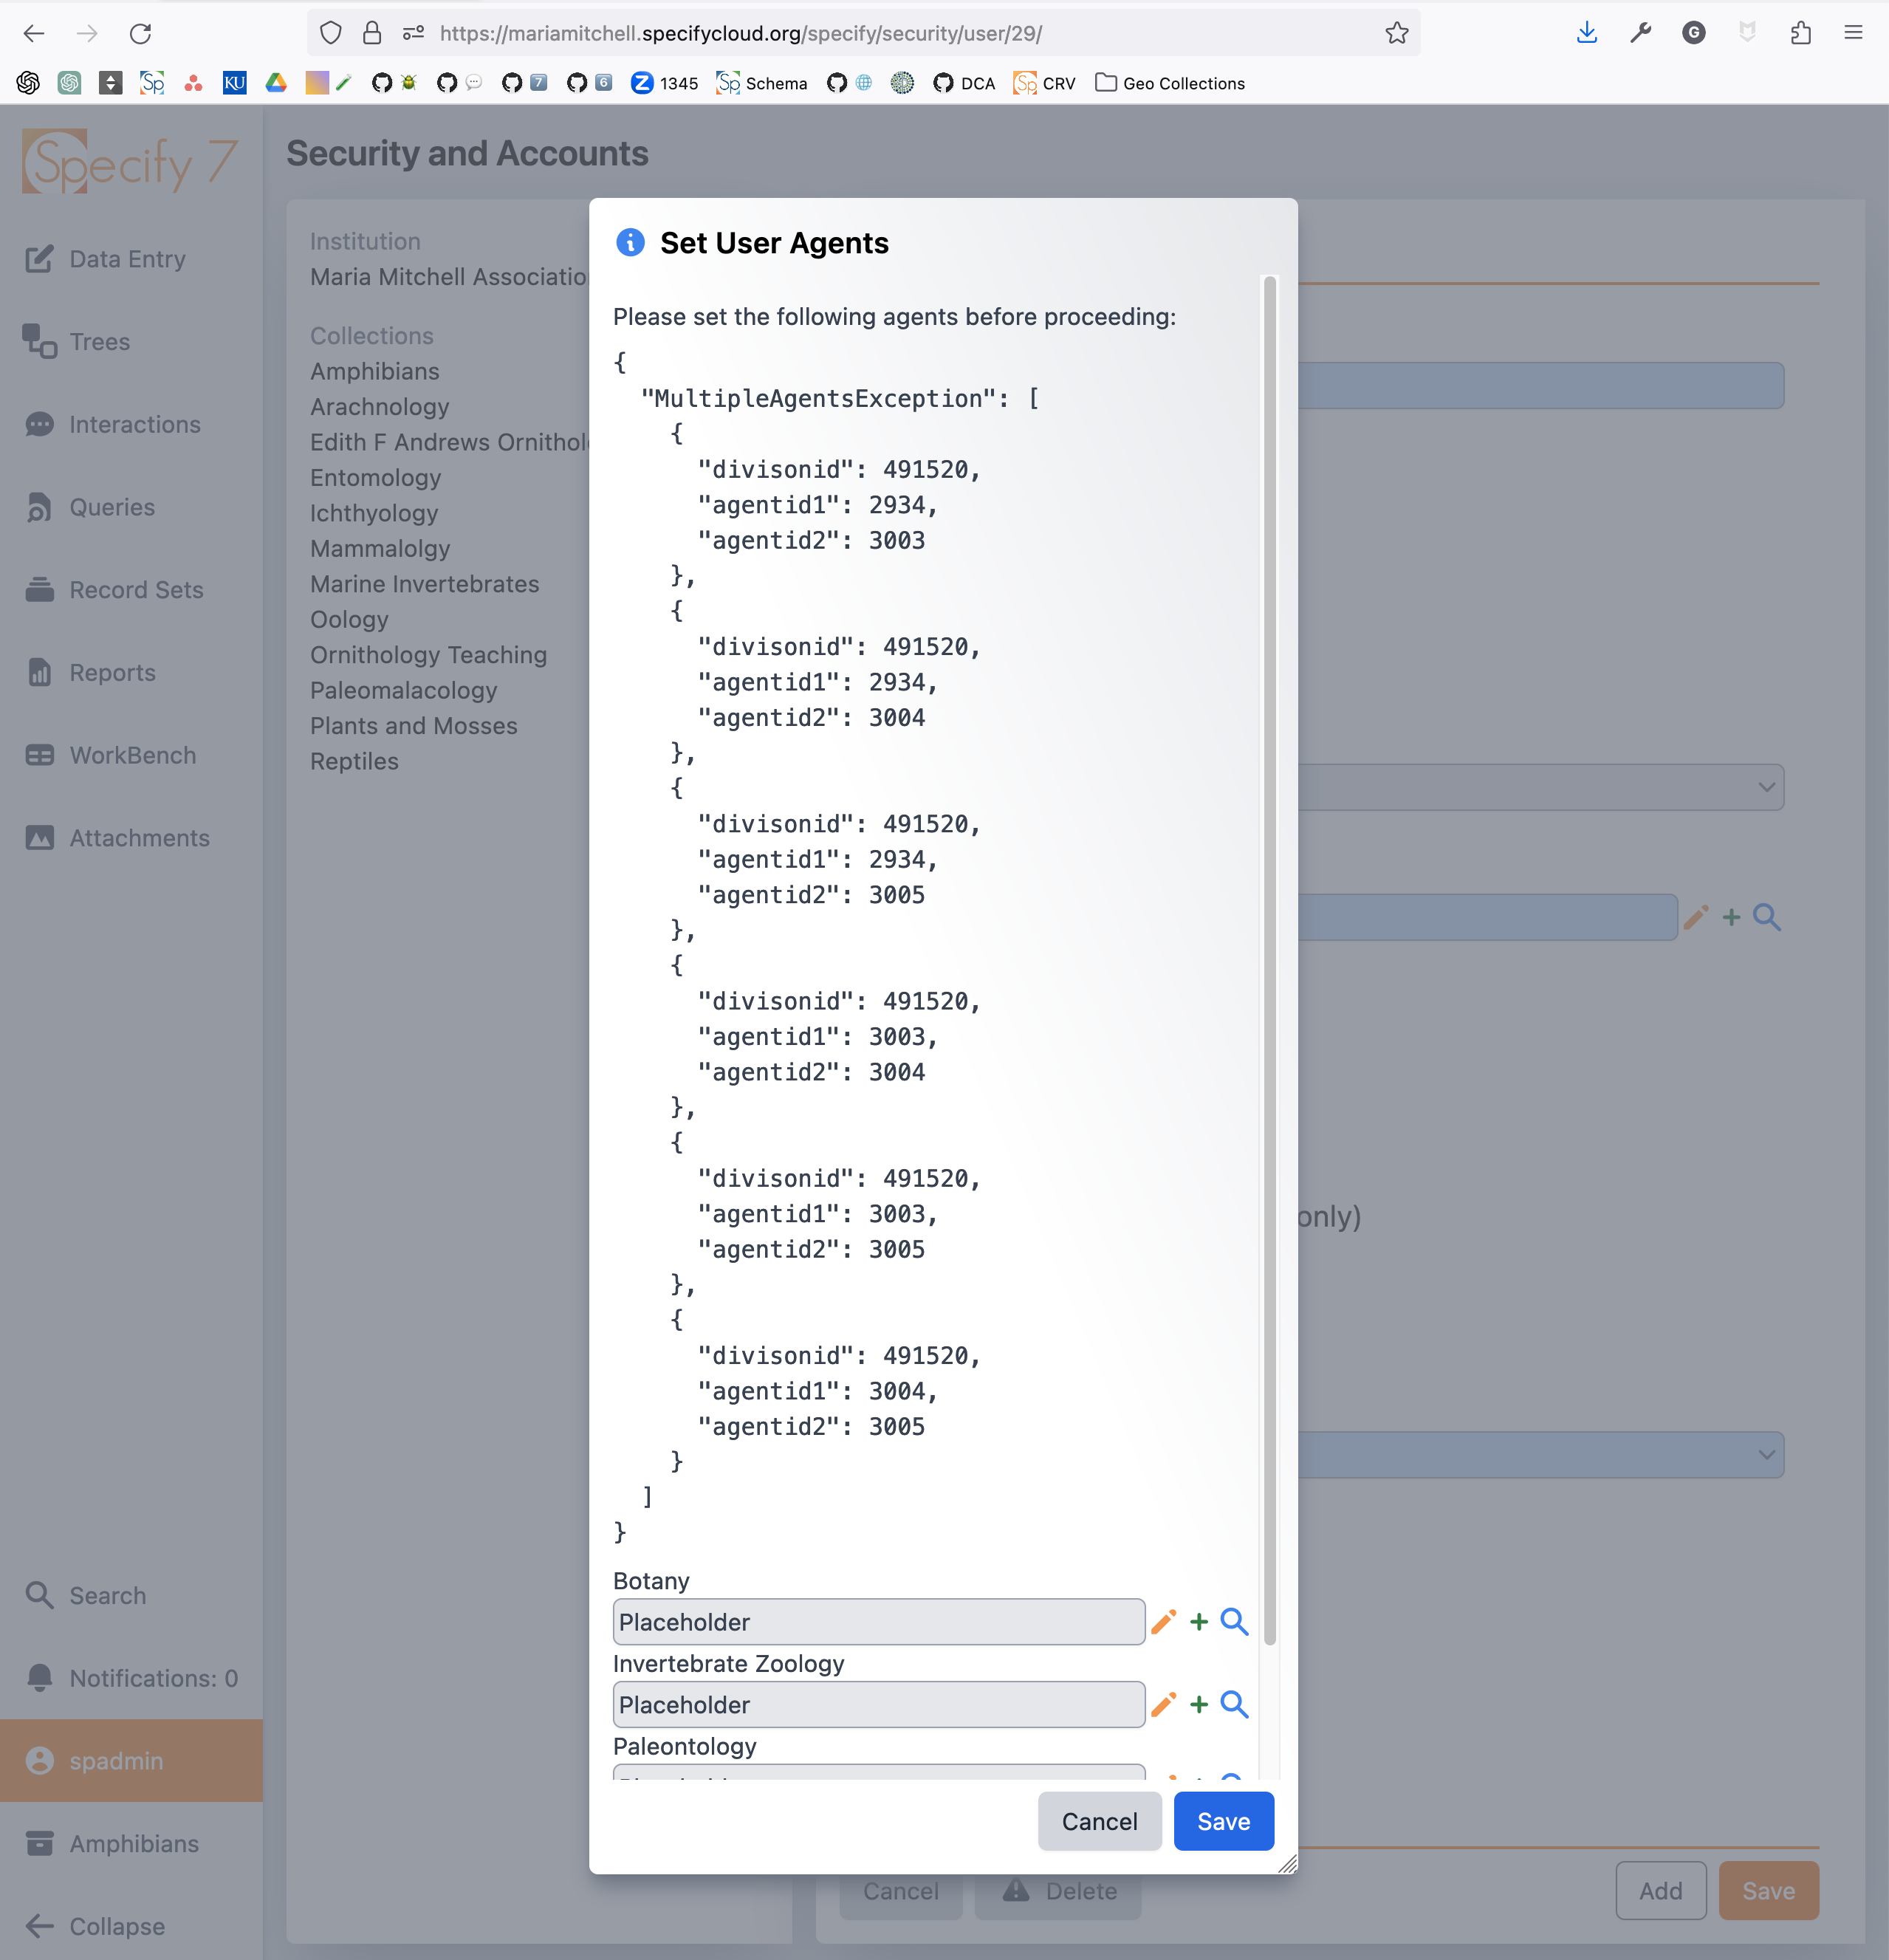Open the Data Entry section

[x=126, y=259]
